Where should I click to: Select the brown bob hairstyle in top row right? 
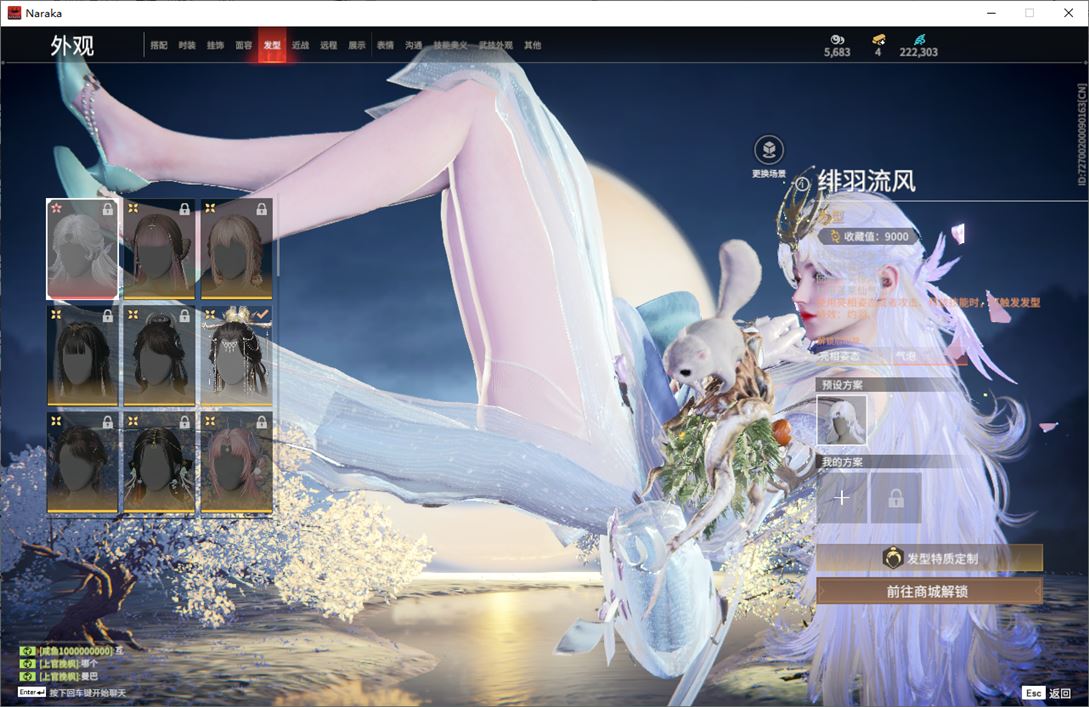236,249
